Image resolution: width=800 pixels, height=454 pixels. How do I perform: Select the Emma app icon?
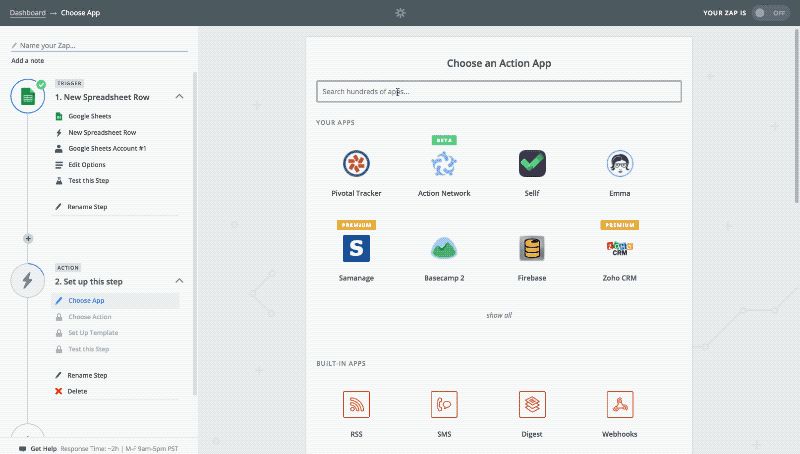coord(620,163)
